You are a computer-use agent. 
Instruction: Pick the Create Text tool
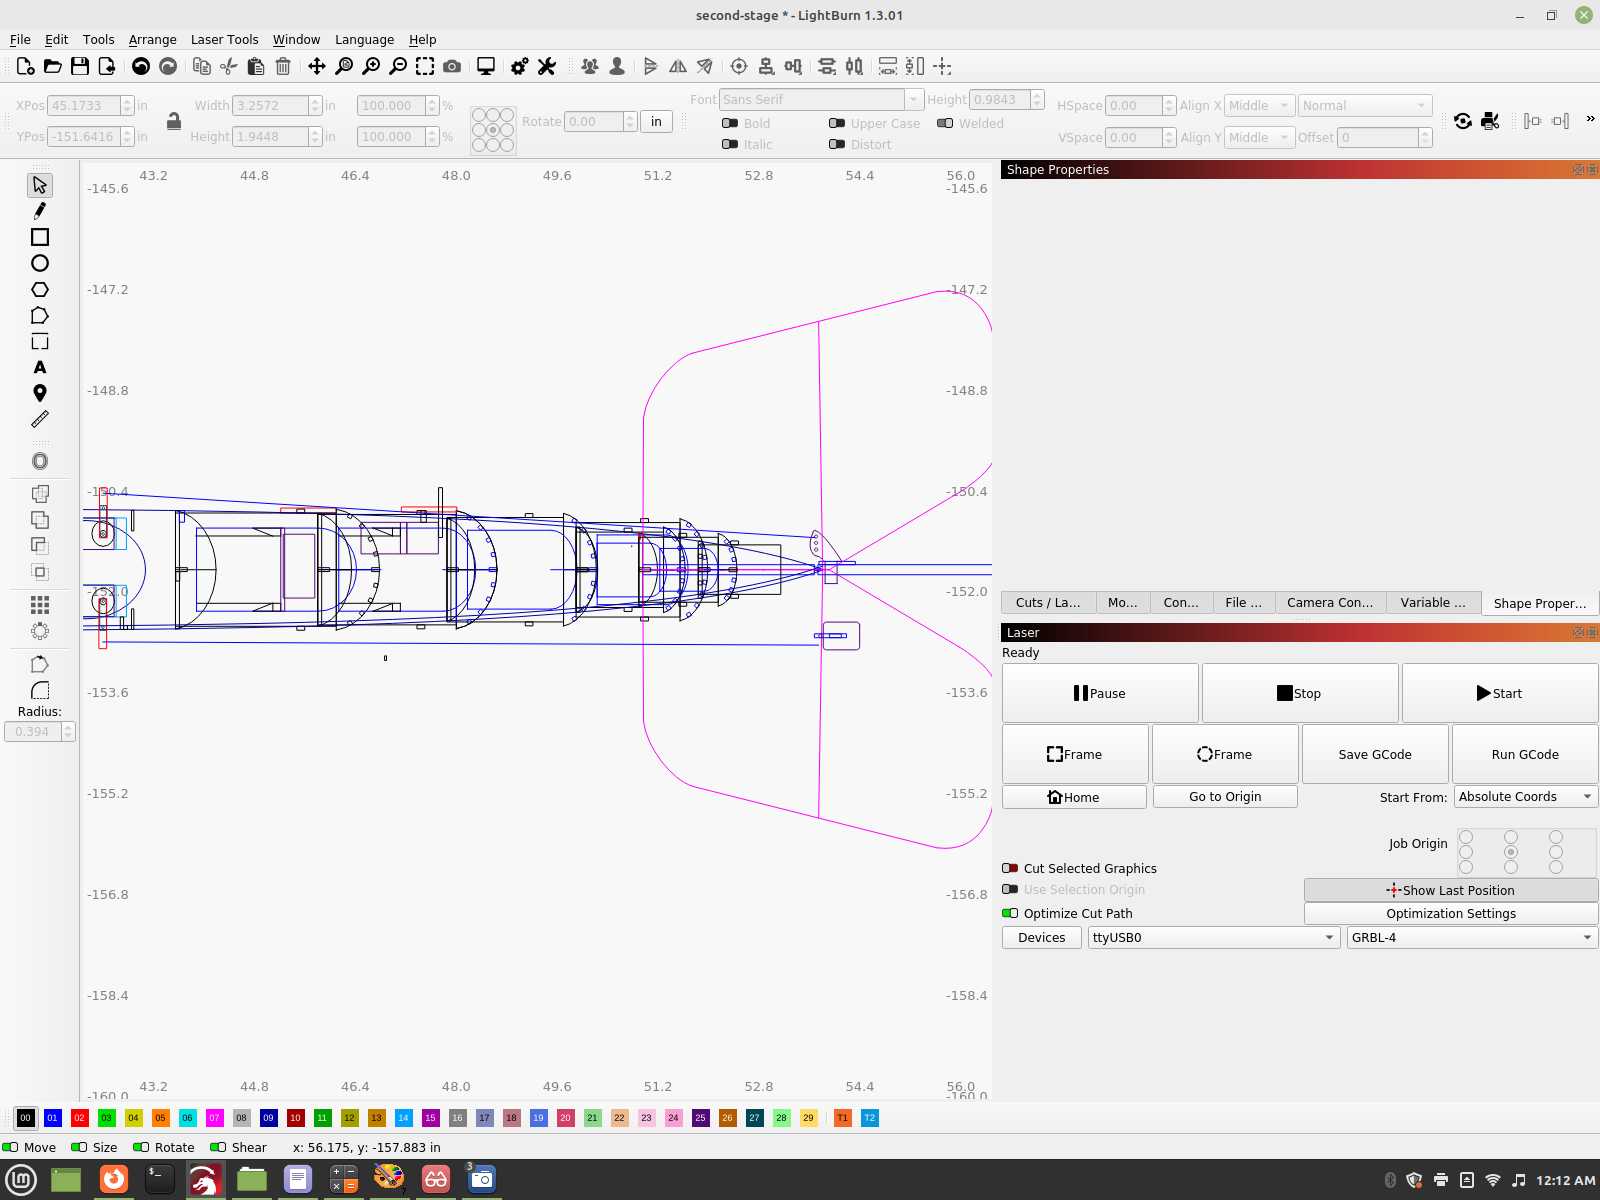pos(40,367)
